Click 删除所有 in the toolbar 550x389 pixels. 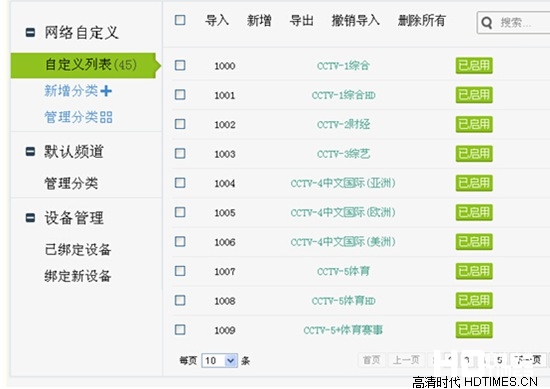pos(422,20)
